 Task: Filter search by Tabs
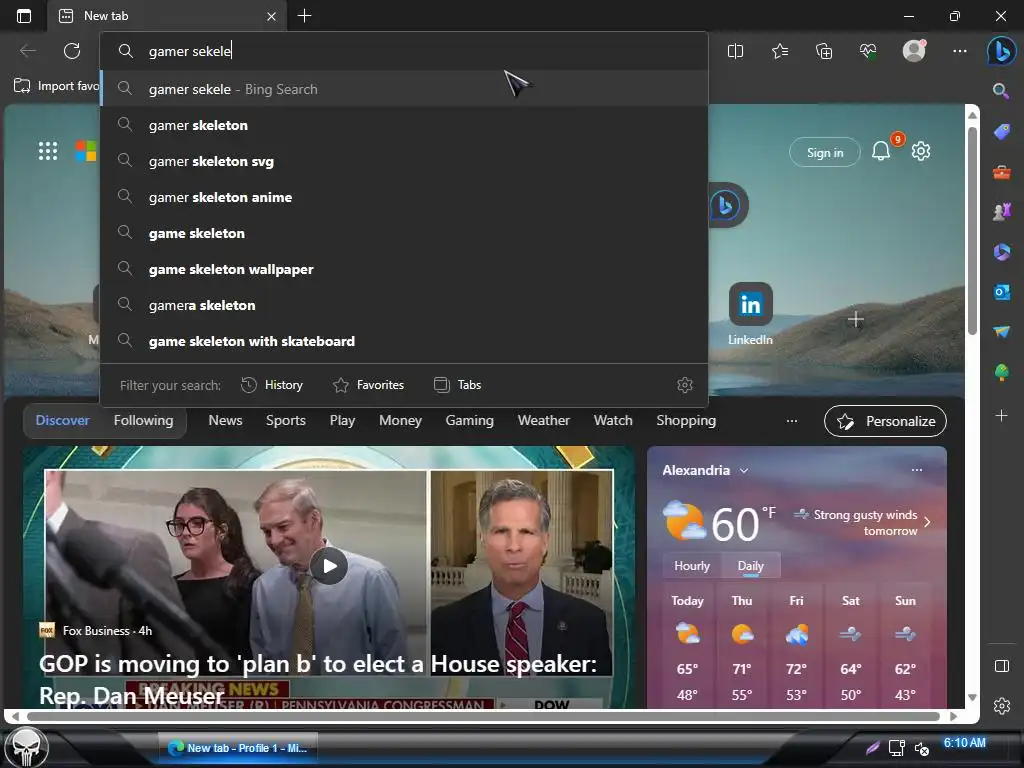coord(458,385)
